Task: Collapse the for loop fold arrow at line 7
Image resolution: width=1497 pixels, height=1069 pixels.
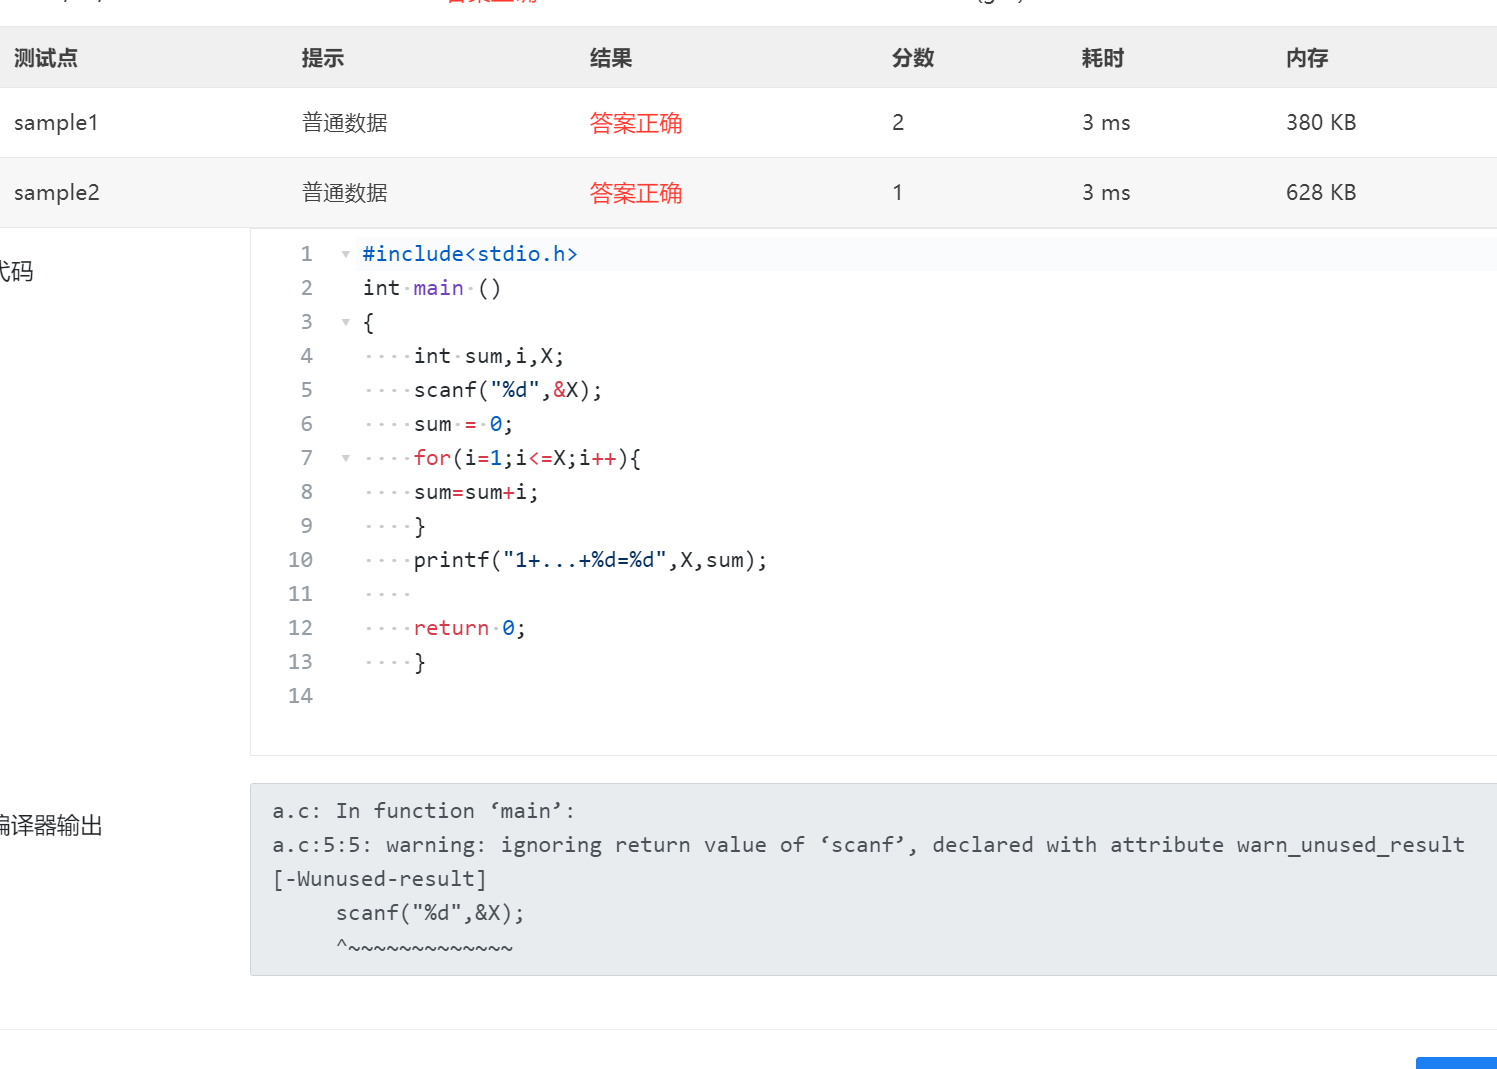Action: pyautogui.click(x=345, y=458)
